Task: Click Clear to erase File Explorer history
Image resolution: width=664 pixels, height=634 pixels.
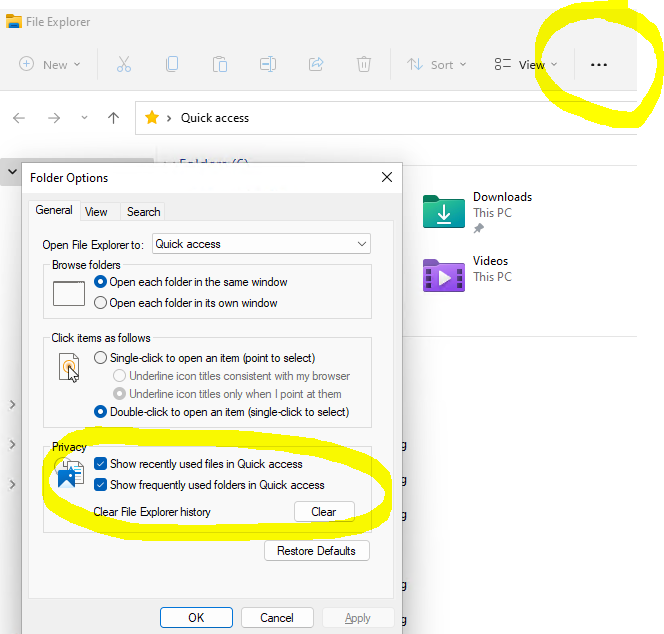Action: pyautogui.click(x=324, y=512)
